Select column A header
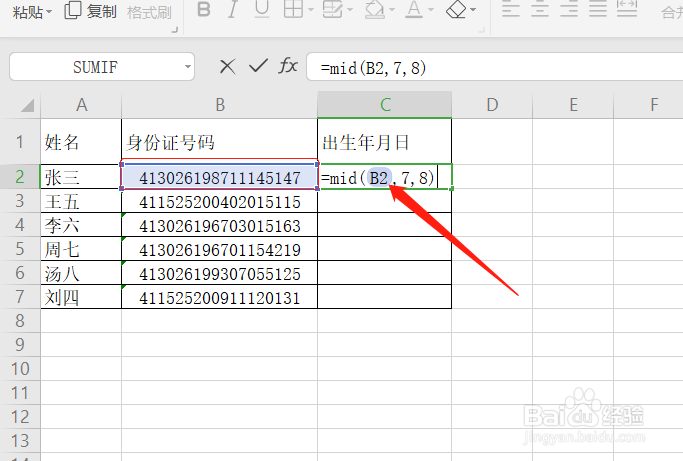 tap(81, 105)
